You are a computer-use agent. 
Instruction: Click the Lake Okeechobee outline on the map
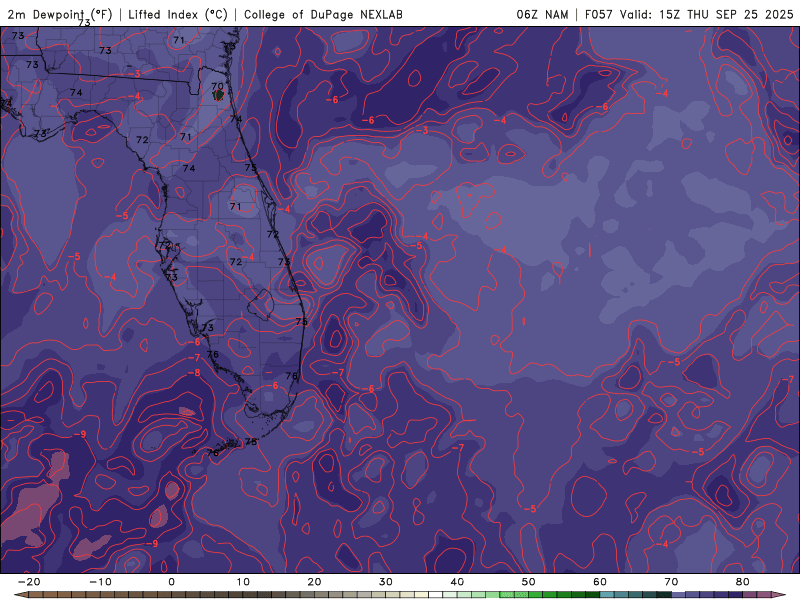tap(261, 305)
